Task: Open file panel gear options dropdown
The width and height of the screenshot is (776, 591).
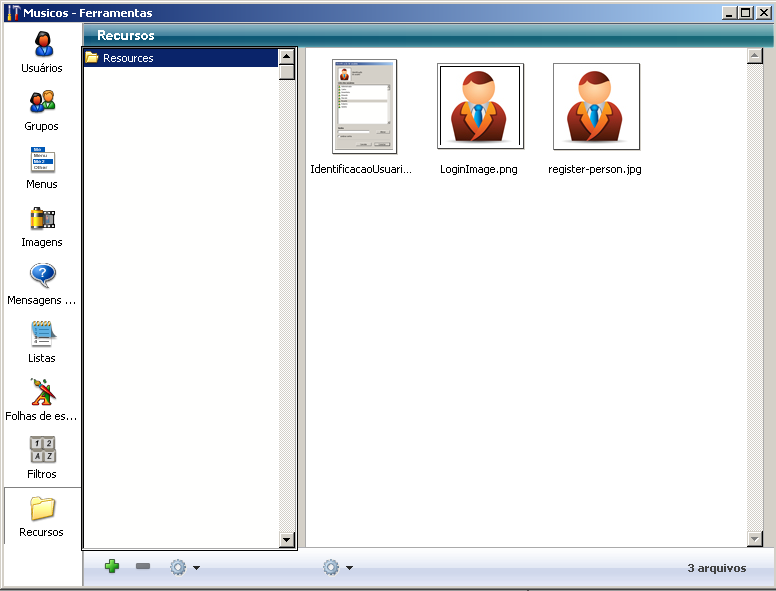Action: [337, 567]
